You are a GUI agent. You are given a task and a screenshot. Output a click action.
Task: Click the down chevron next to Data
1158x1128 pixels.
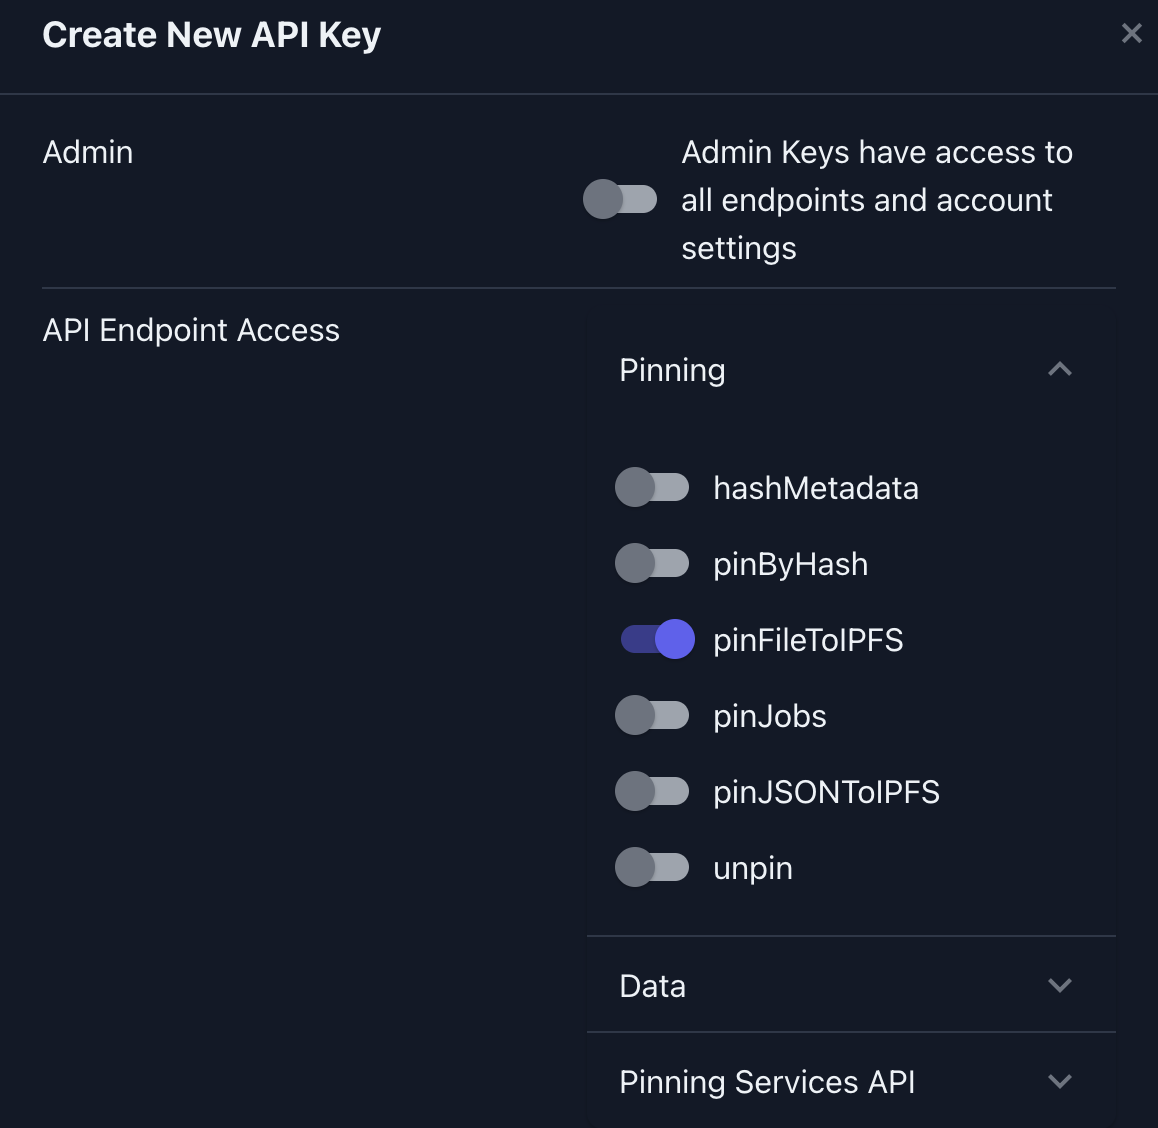tap(1059, 985)
